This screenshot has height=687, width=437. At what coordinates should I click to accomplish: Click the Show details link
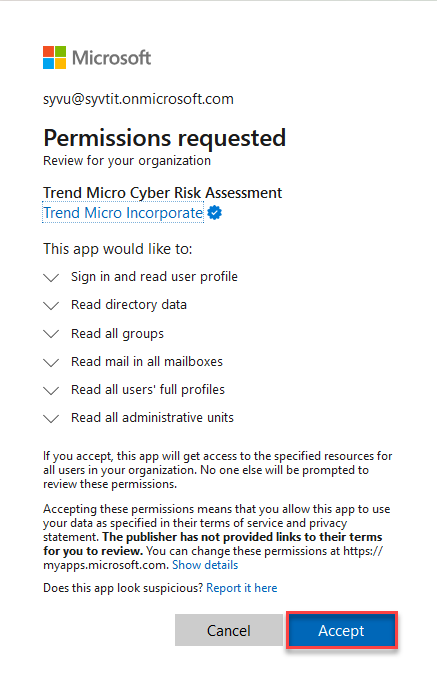(205, 565)
